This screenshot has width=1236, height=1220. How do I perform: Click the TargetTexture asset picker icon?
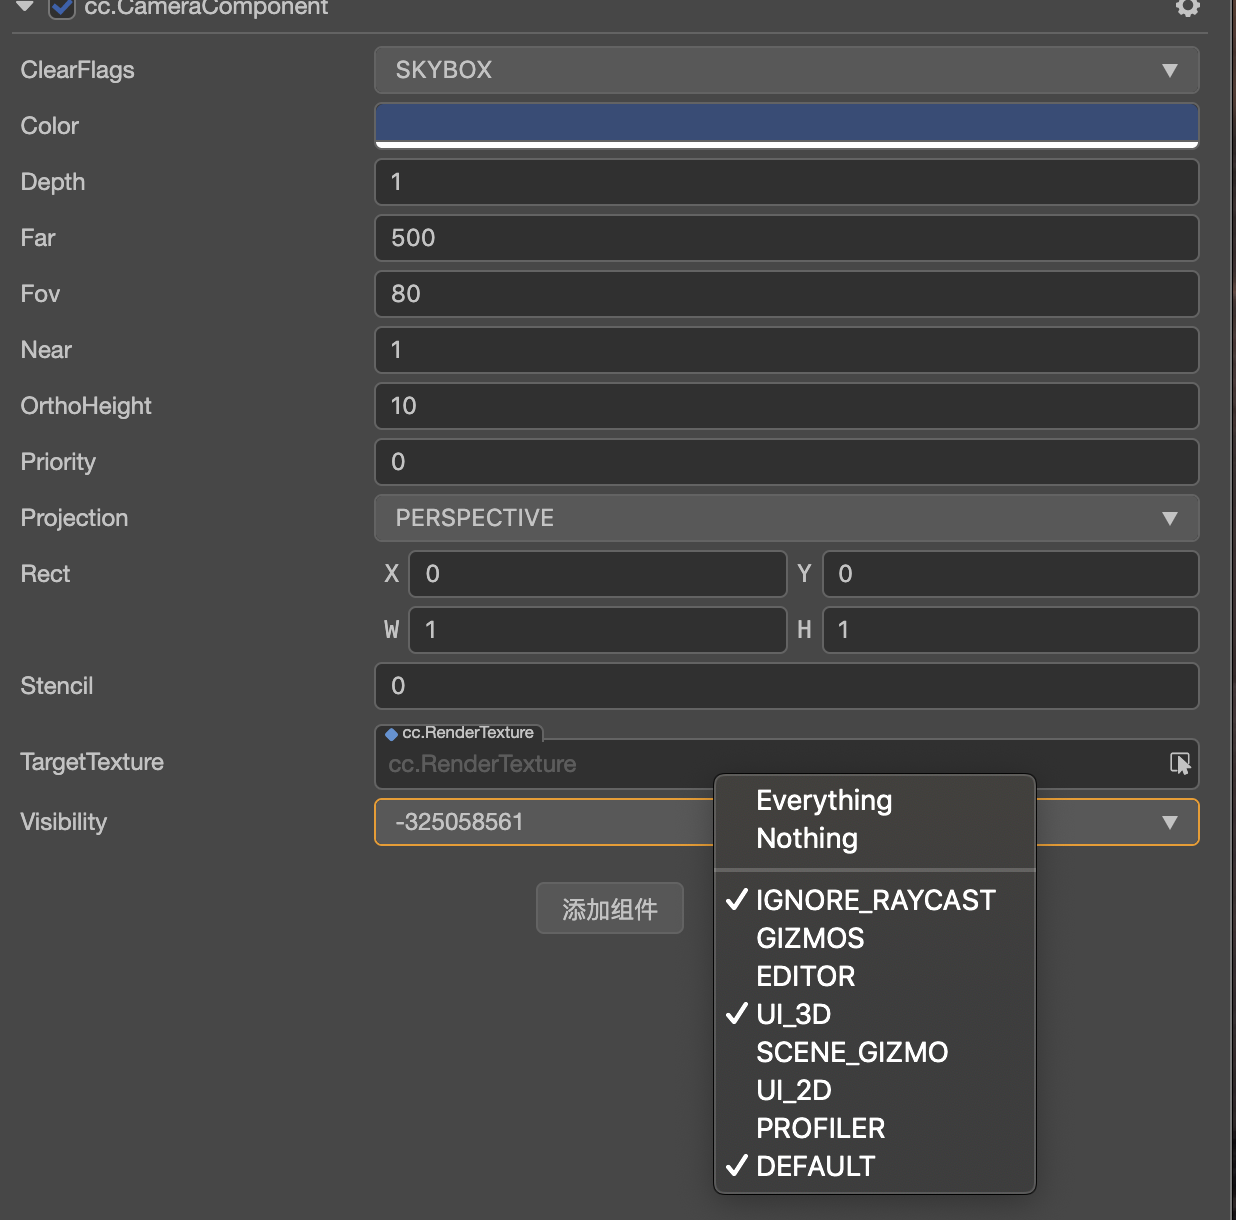(x=1180, y=764)
